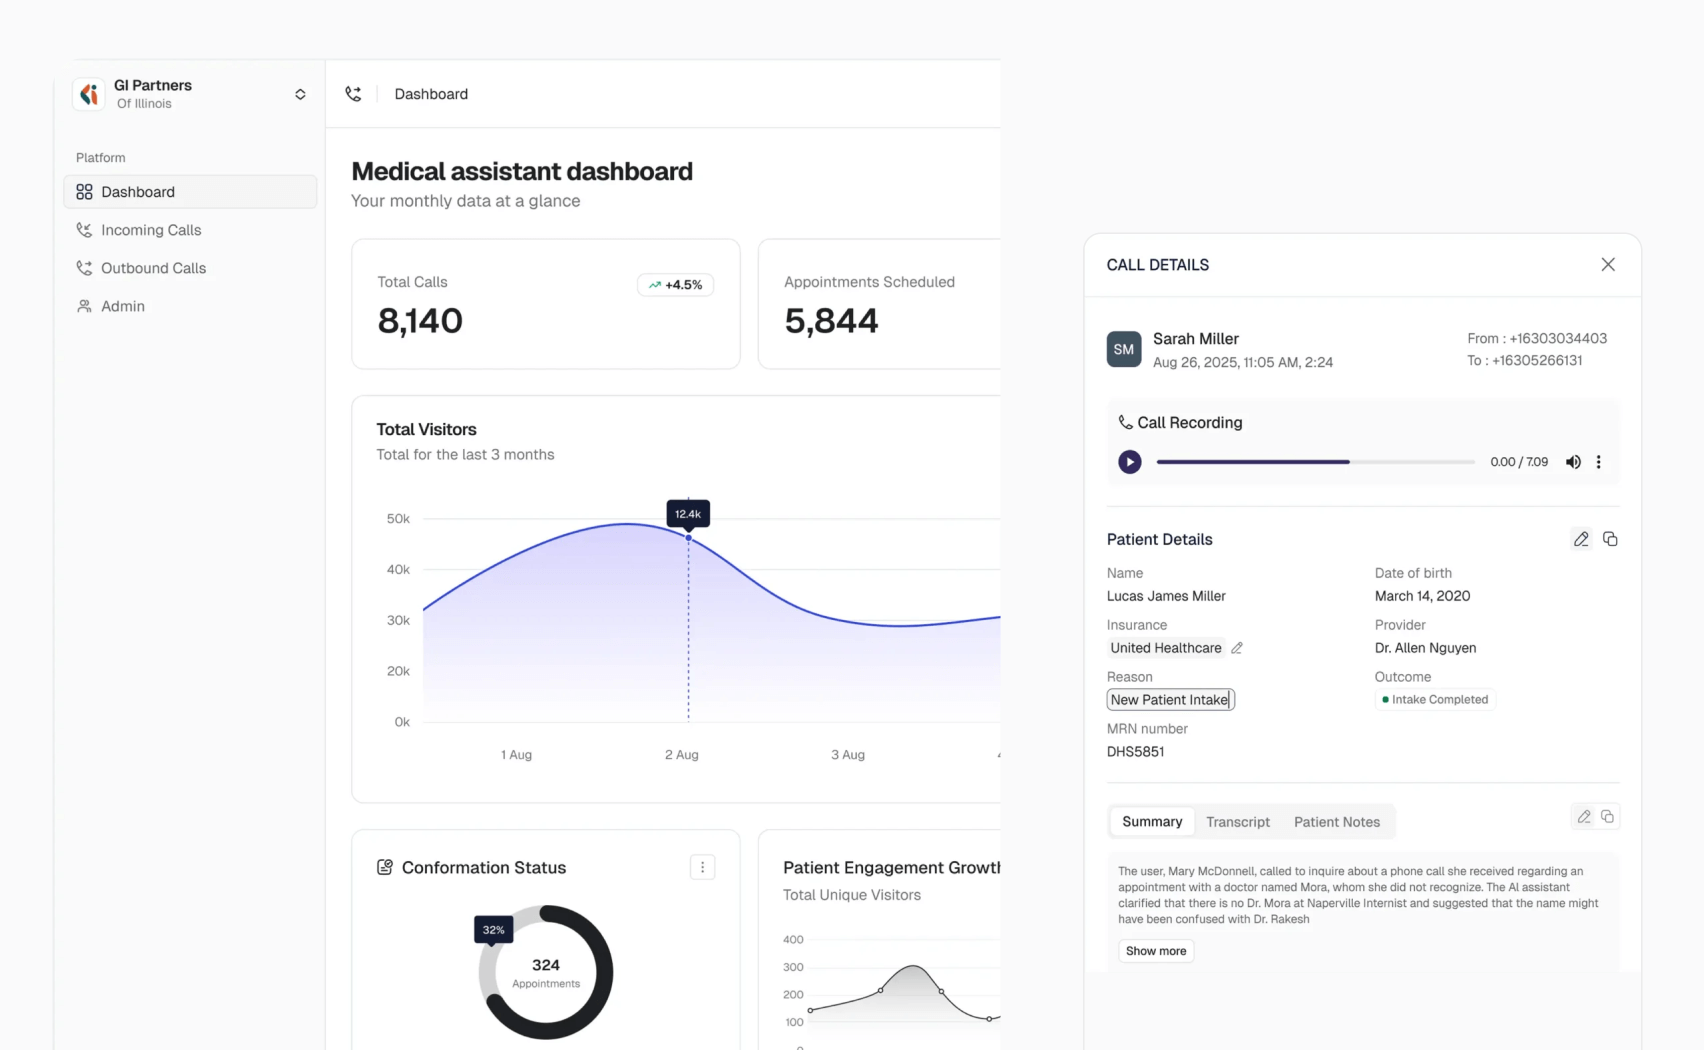Click Show more under the summary

1155,951
